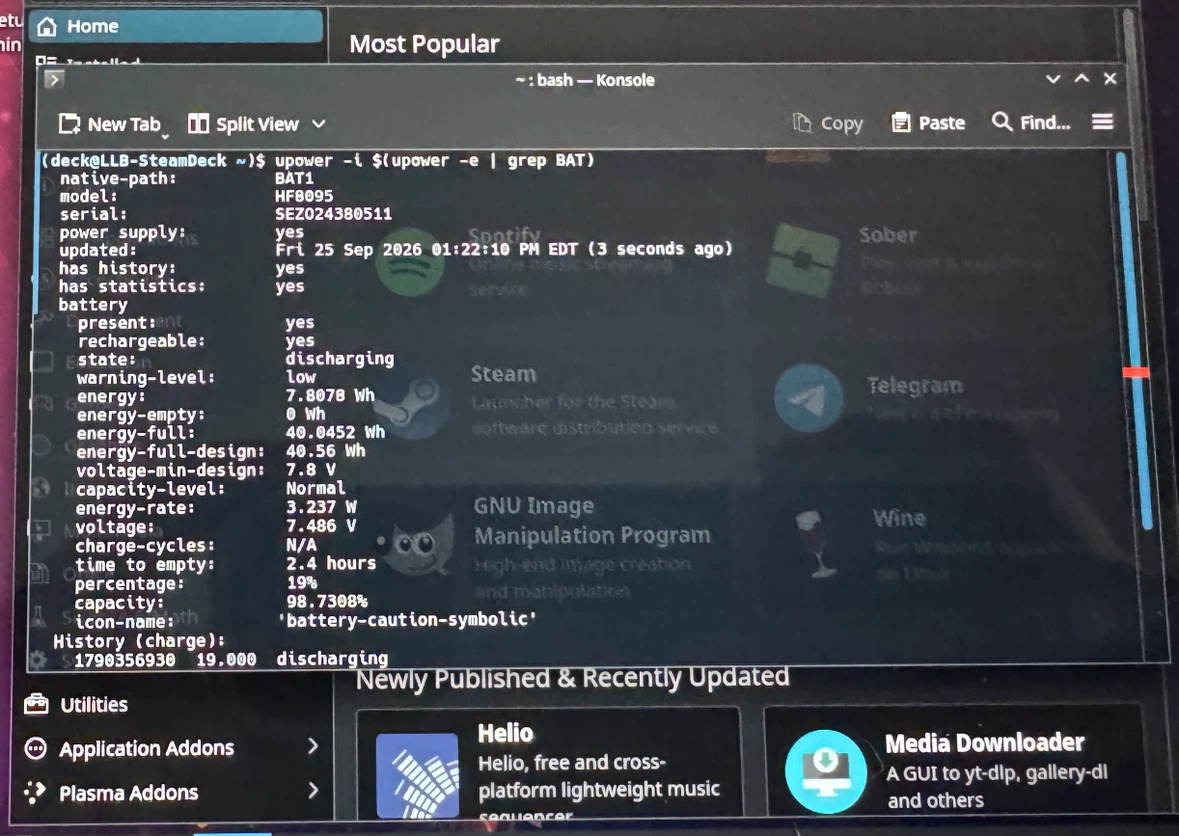Open the Konsole hamburger menu
Viewport: 1179px width, 836px height.
click(x=1102, y=121)
